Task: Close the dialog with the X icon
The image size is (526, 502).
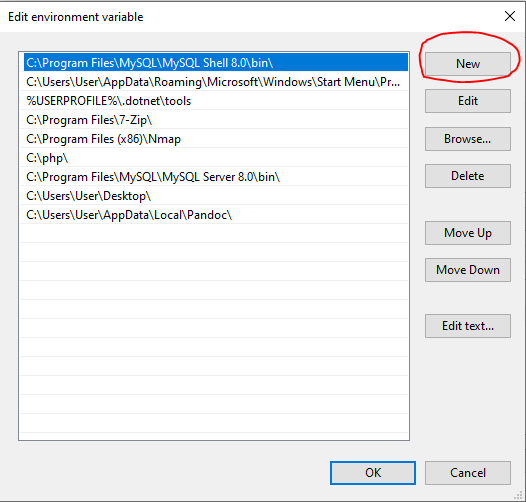Action: 510,16
